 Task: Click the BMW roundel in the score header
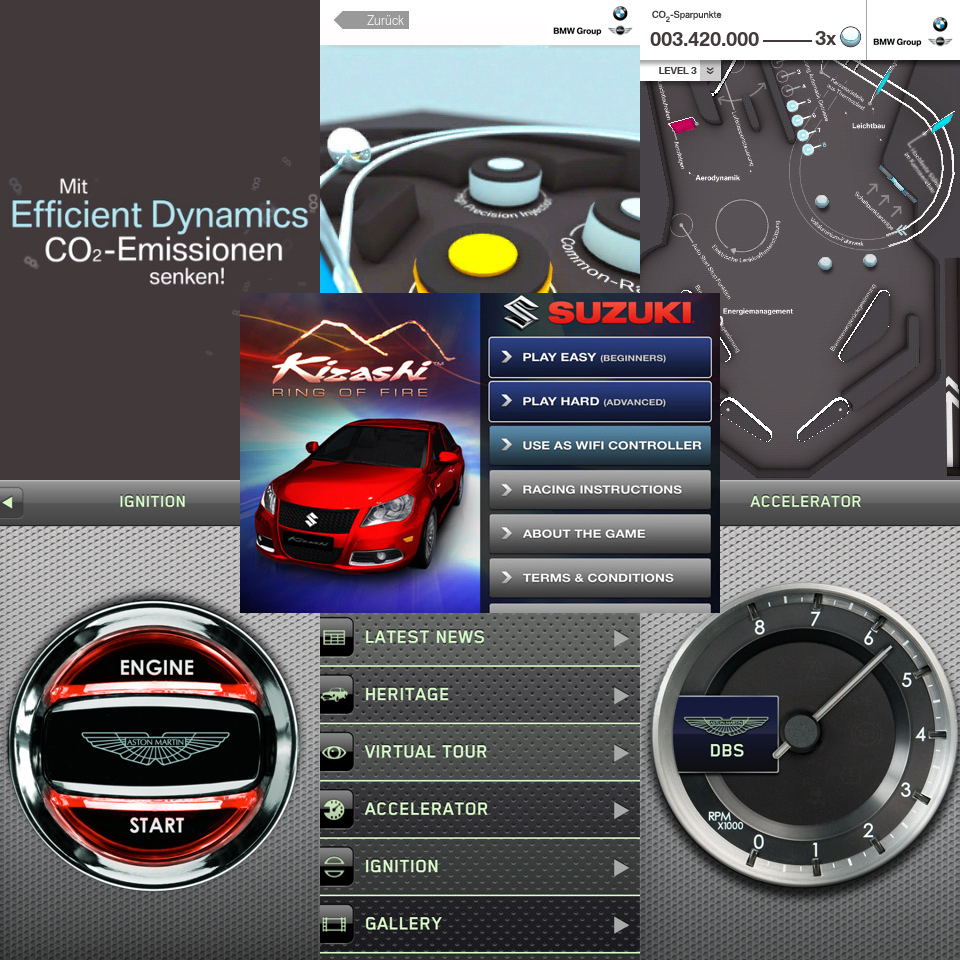[940, 24]
